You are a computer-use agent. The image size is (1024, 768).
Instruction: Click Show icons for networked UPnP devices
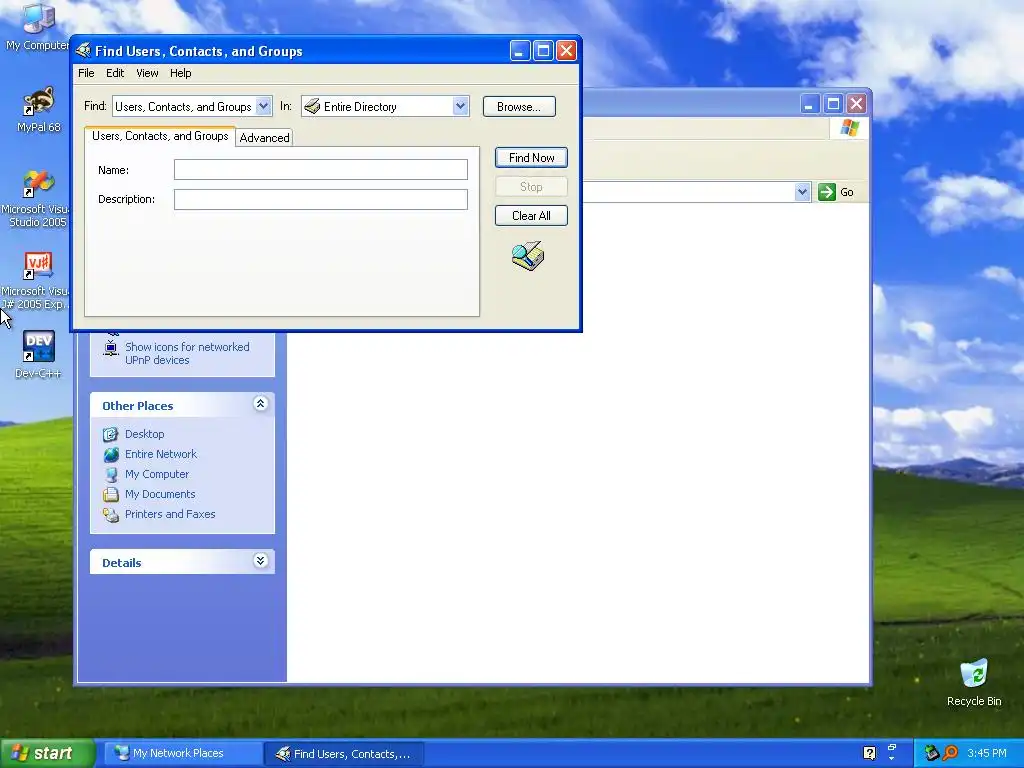coord(187,353)
